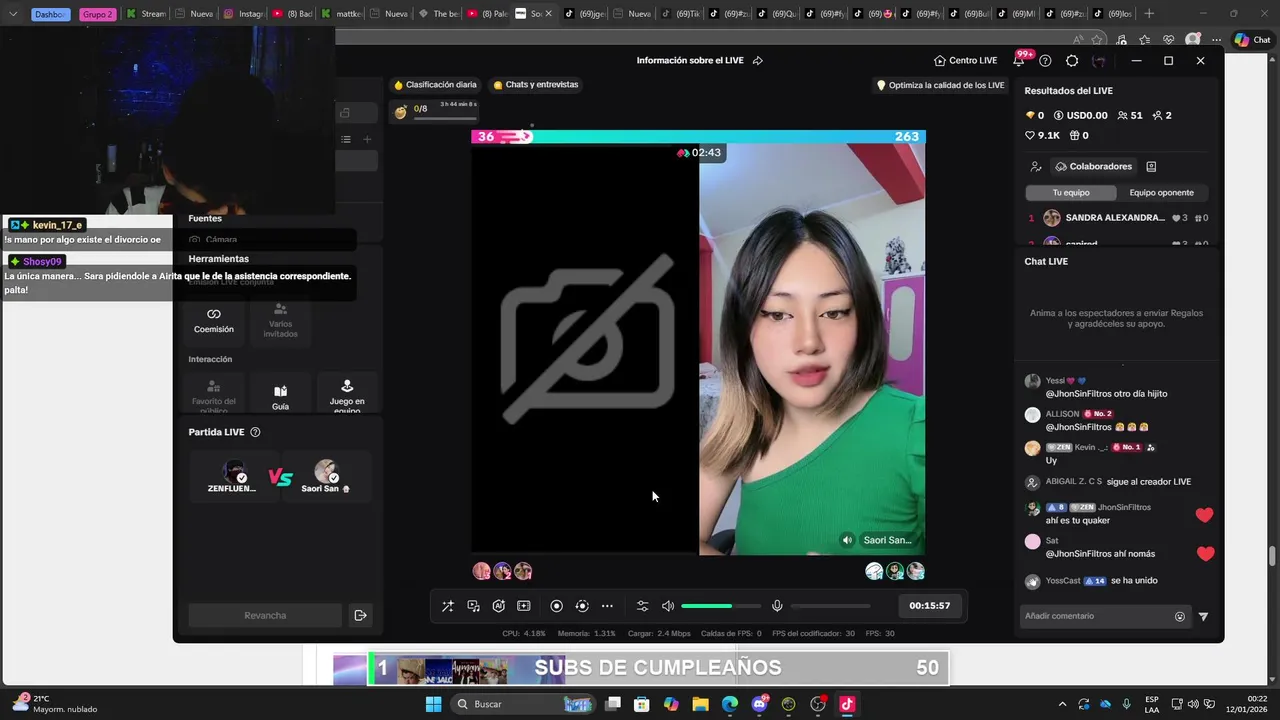Open the audio mixer settings icon
Image resolution: width=1280 pixels, height=720 pixels.
[642, 606]
